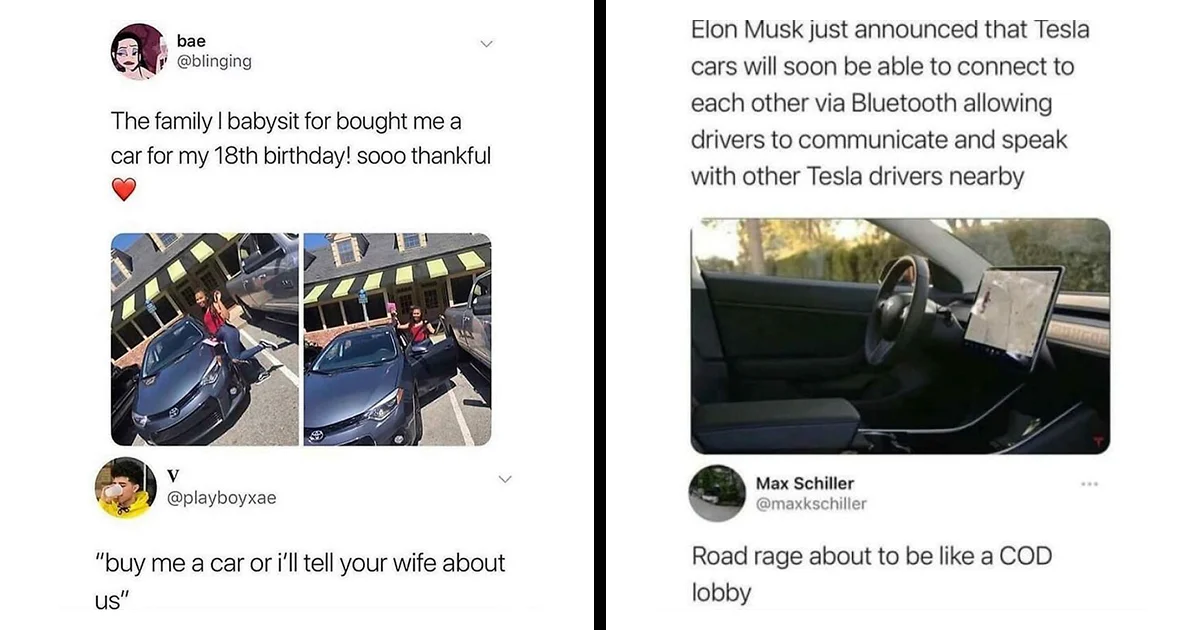Click the display name "bae"
Image resolution: width=1200 pixels, height=630 pixels.
click(190, 40)
